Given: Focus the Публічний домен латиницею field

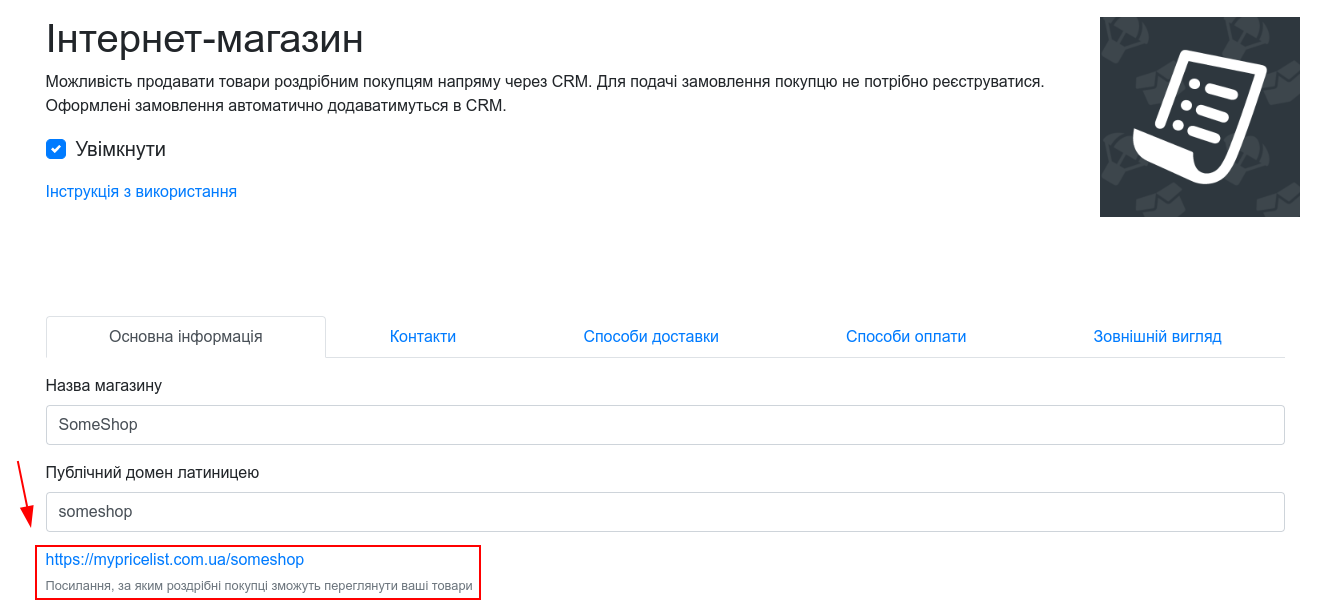Looking at the screenshot, I should pos(665,512).
